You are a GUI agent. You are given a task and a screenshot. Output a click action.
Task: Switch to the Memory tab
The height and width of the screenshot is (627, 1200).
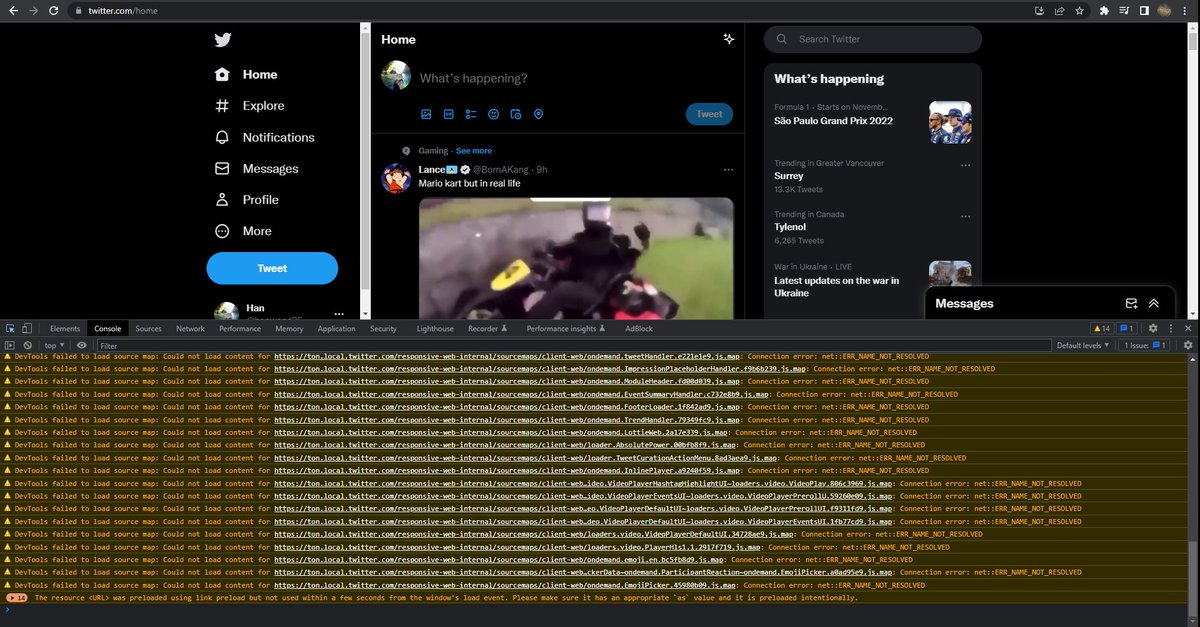(x=289, y=328)
